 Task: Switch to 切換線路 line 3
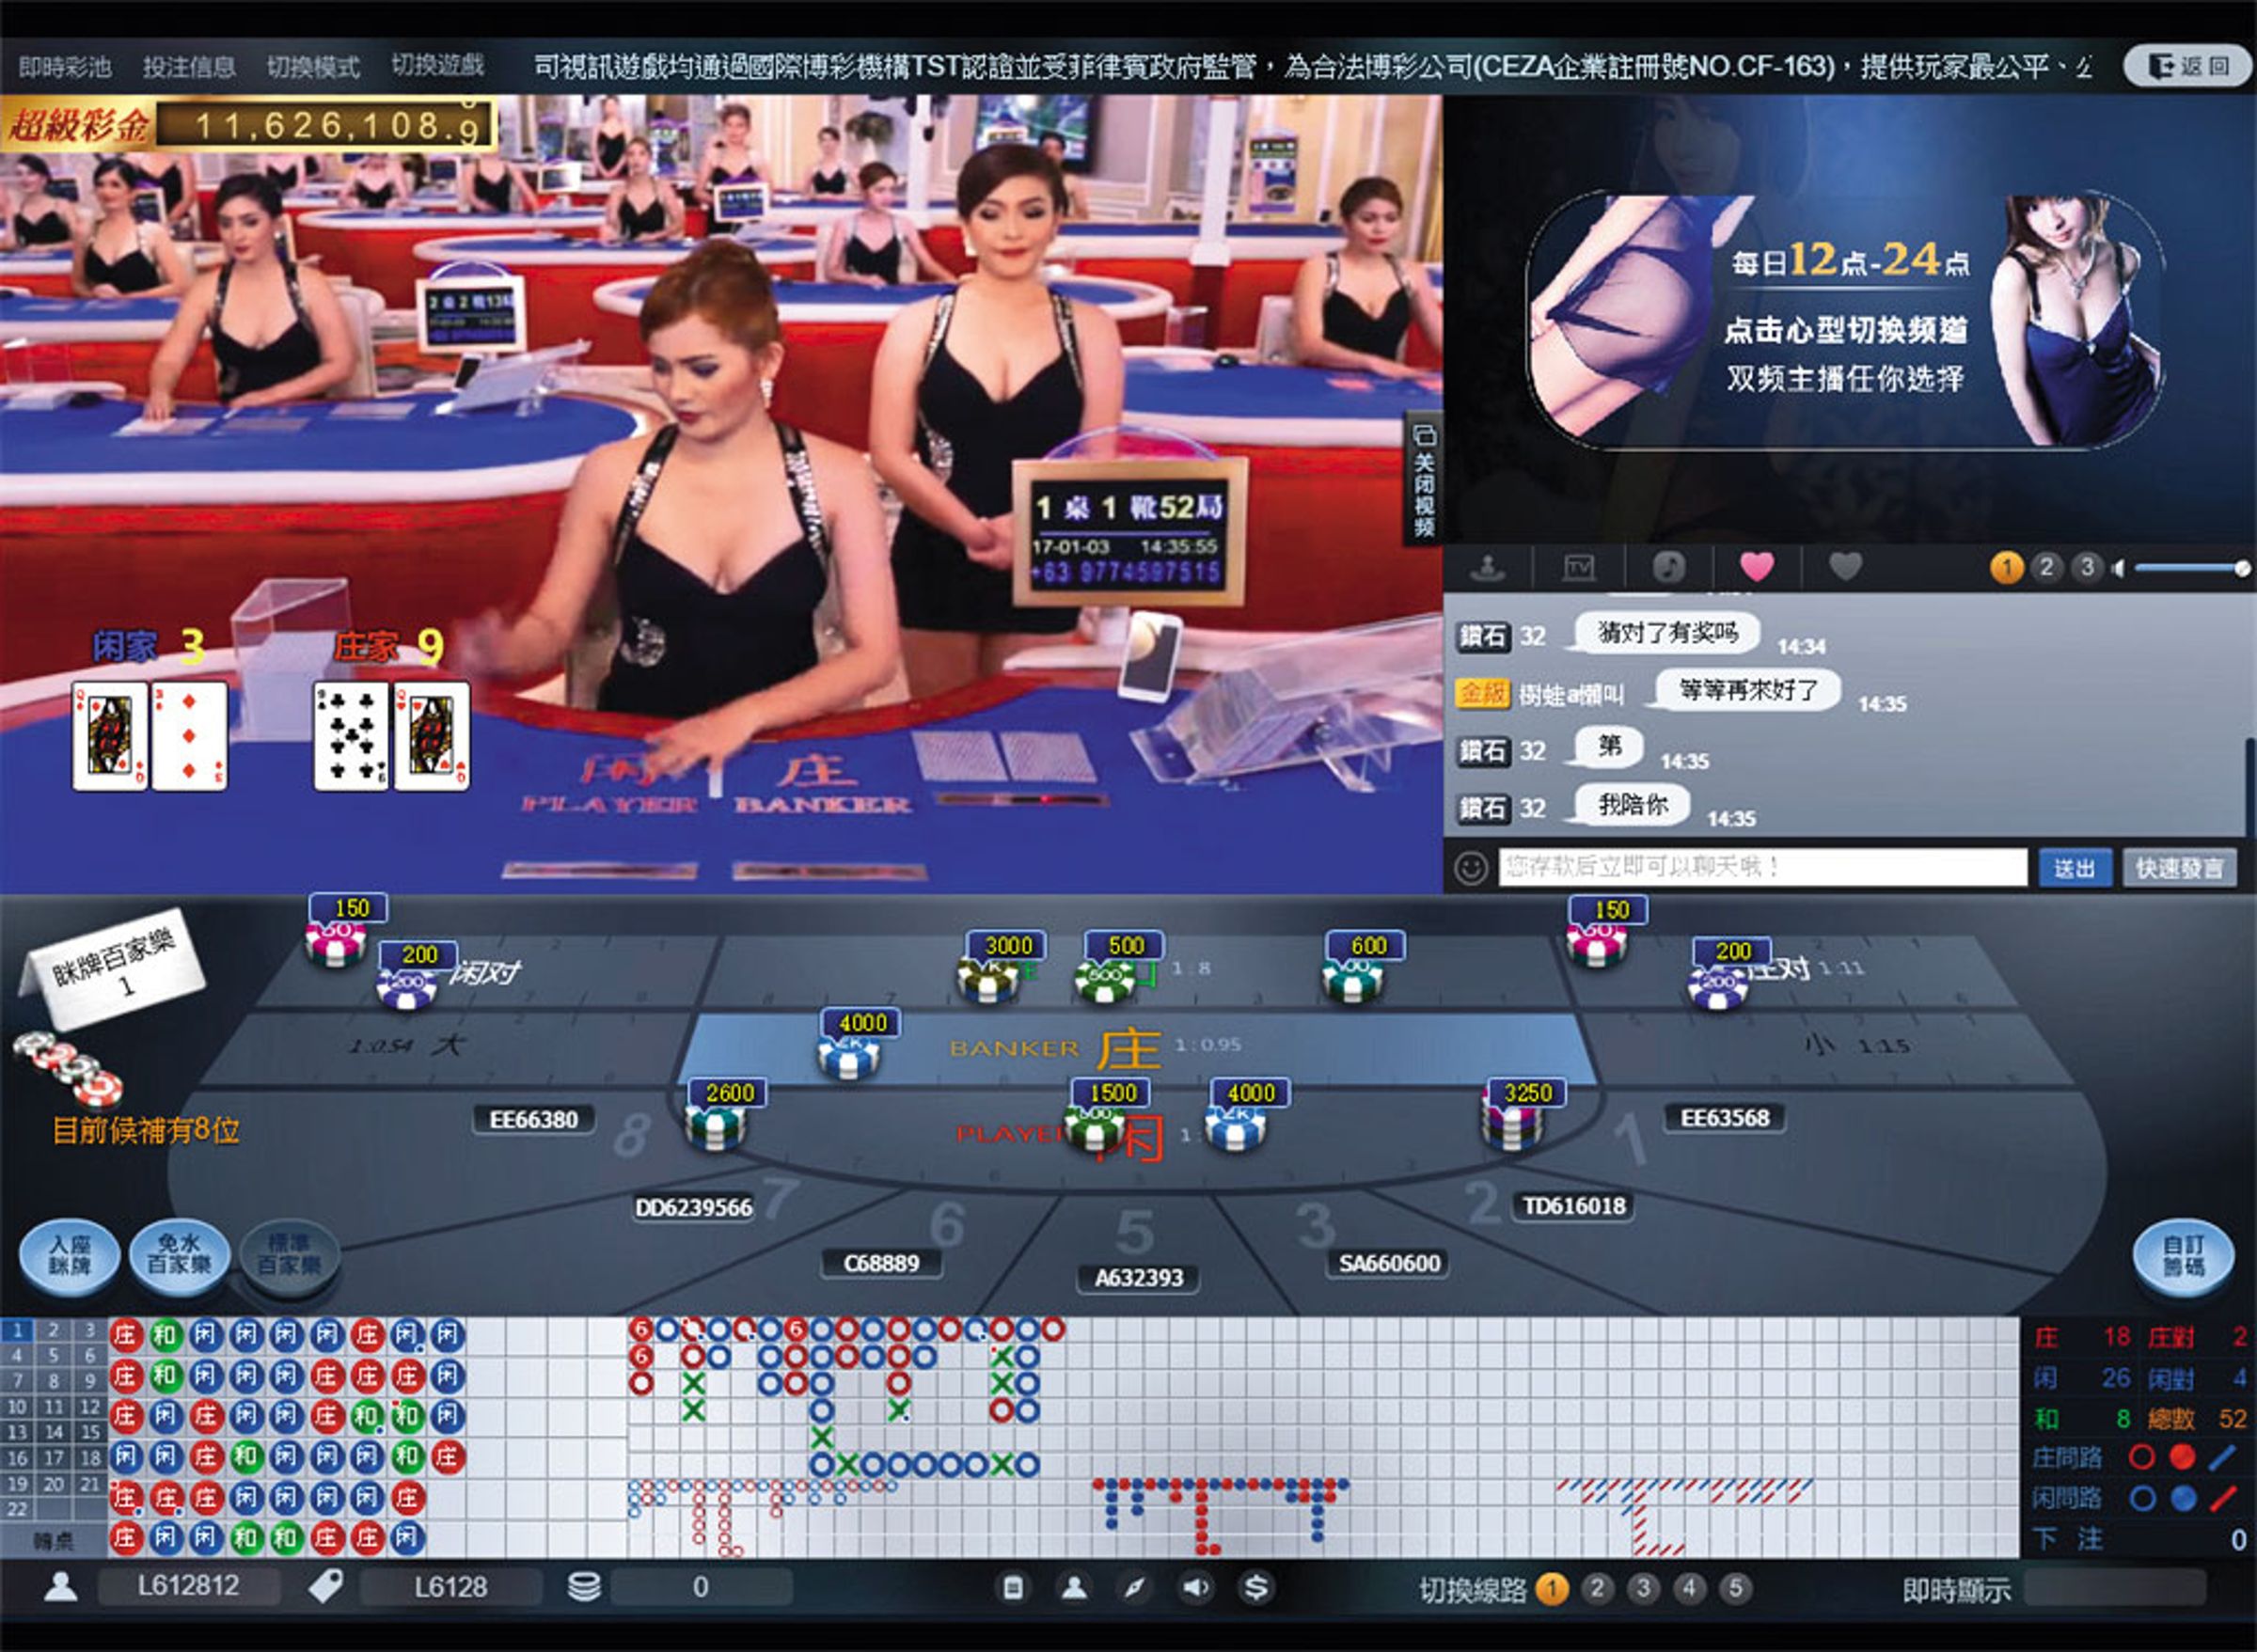(1643, 1588)
